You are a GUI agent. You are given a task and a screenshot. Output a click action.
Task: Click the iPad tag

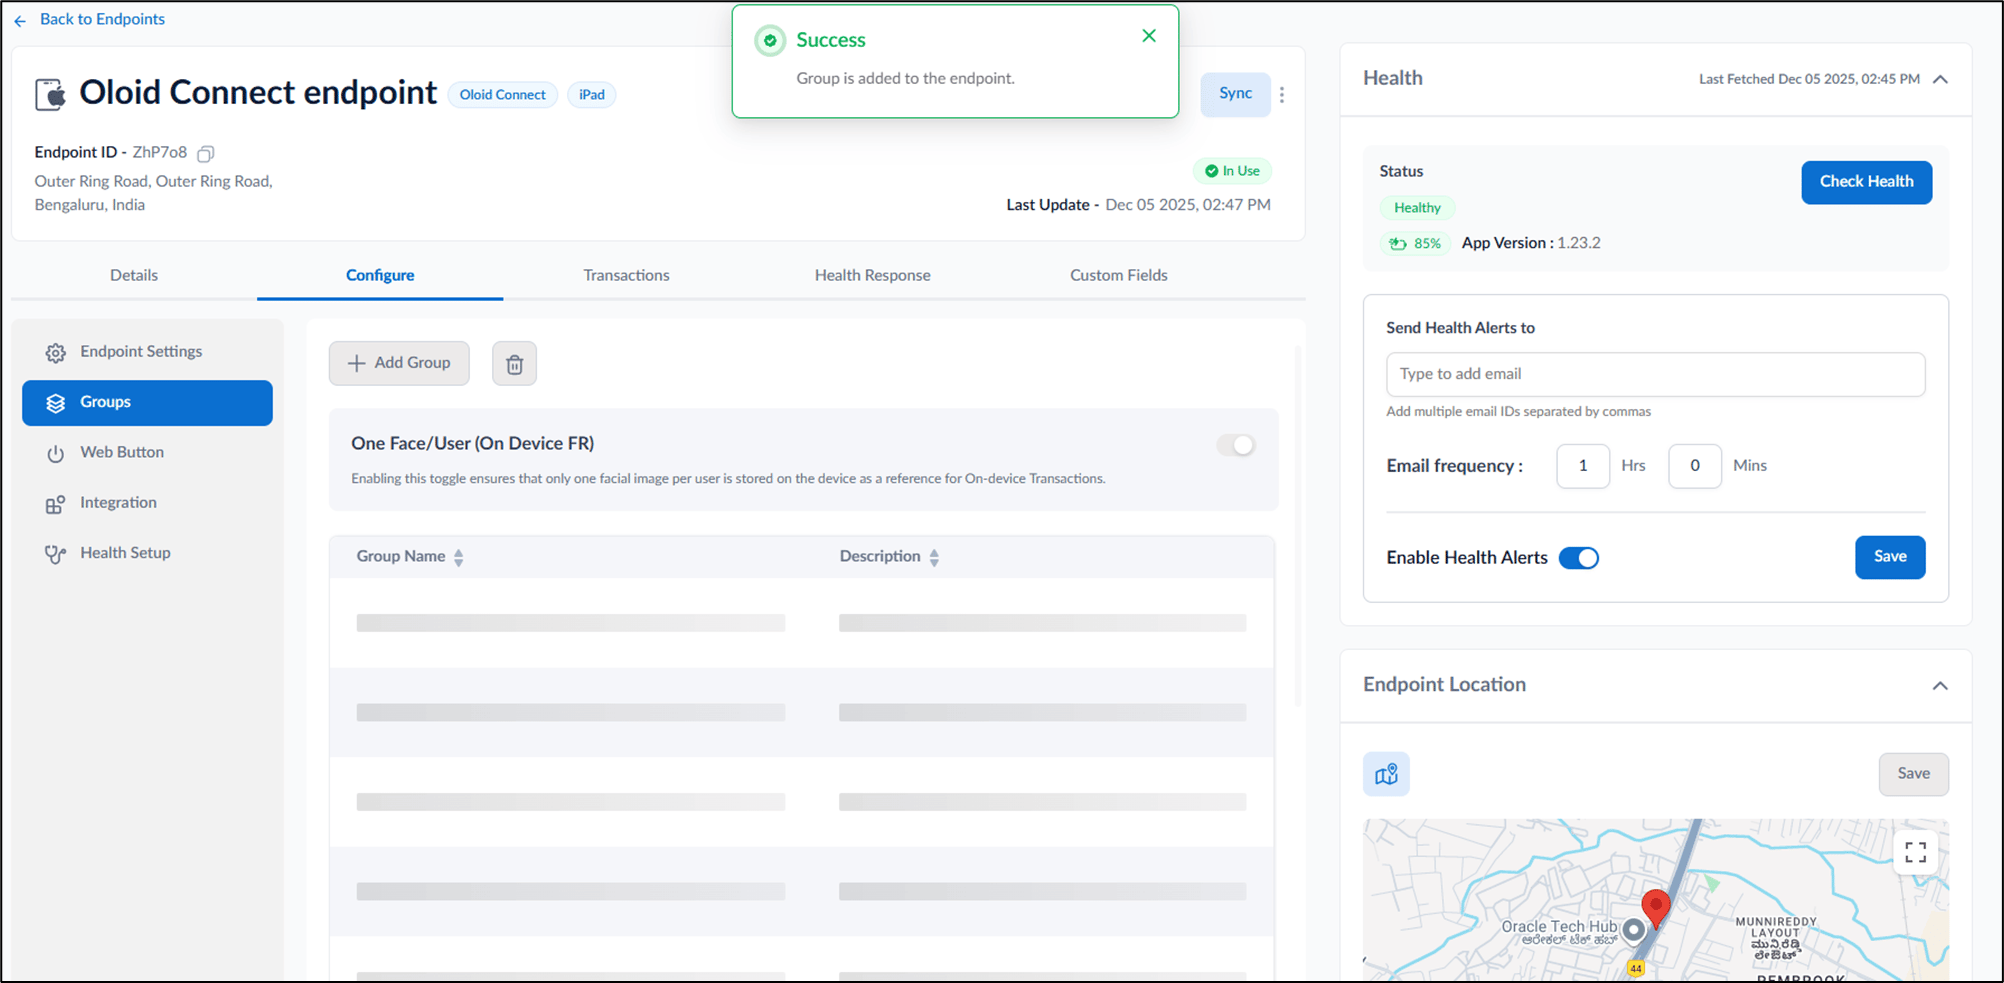coord(592,95)
